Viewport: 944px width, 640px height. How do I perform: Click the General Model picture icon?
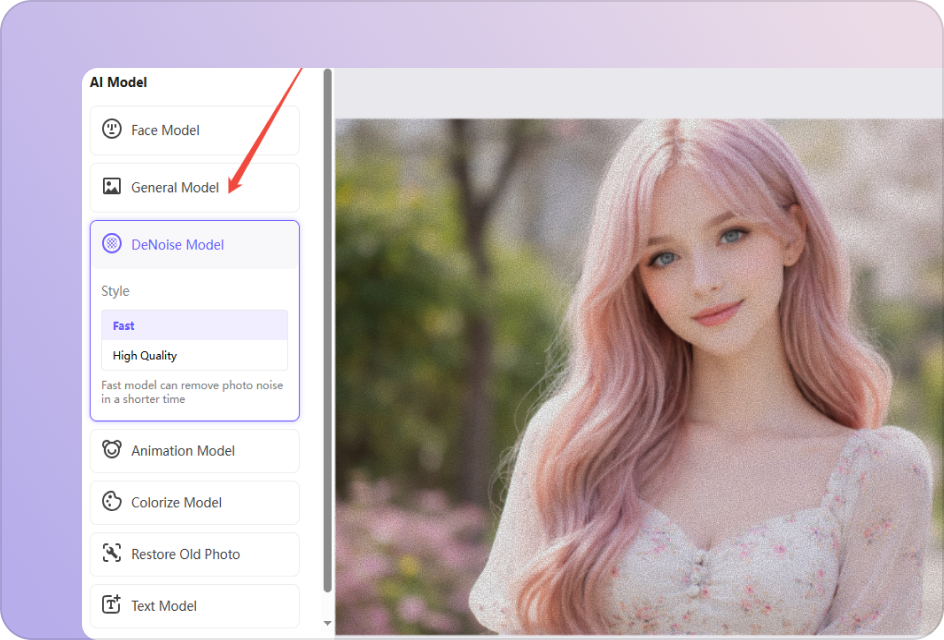click(x=114, y=186)
